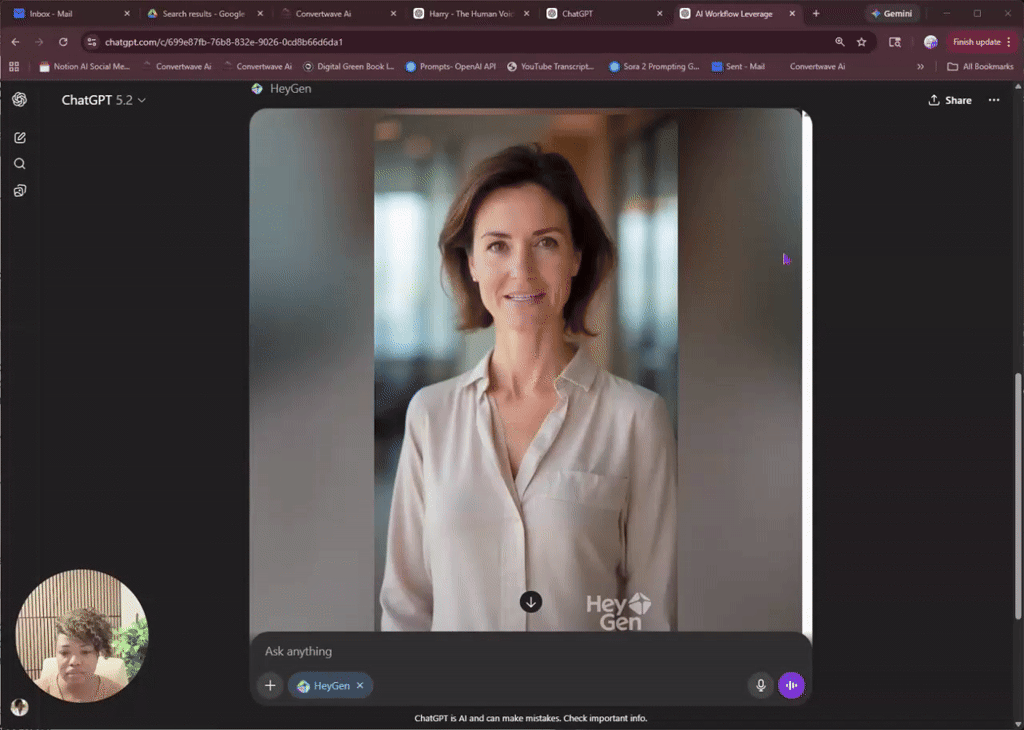Start voice mode with the purple icon
Image resolution: width=1024 pixels, height=730 pixels.
click(x=791, y=685)
